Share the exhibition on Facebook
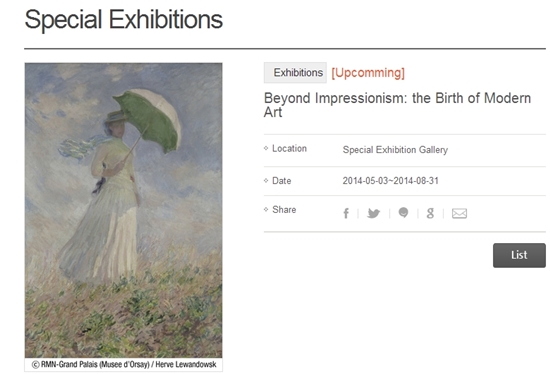Viewport: 550px width, 374px height. (346, 213)
